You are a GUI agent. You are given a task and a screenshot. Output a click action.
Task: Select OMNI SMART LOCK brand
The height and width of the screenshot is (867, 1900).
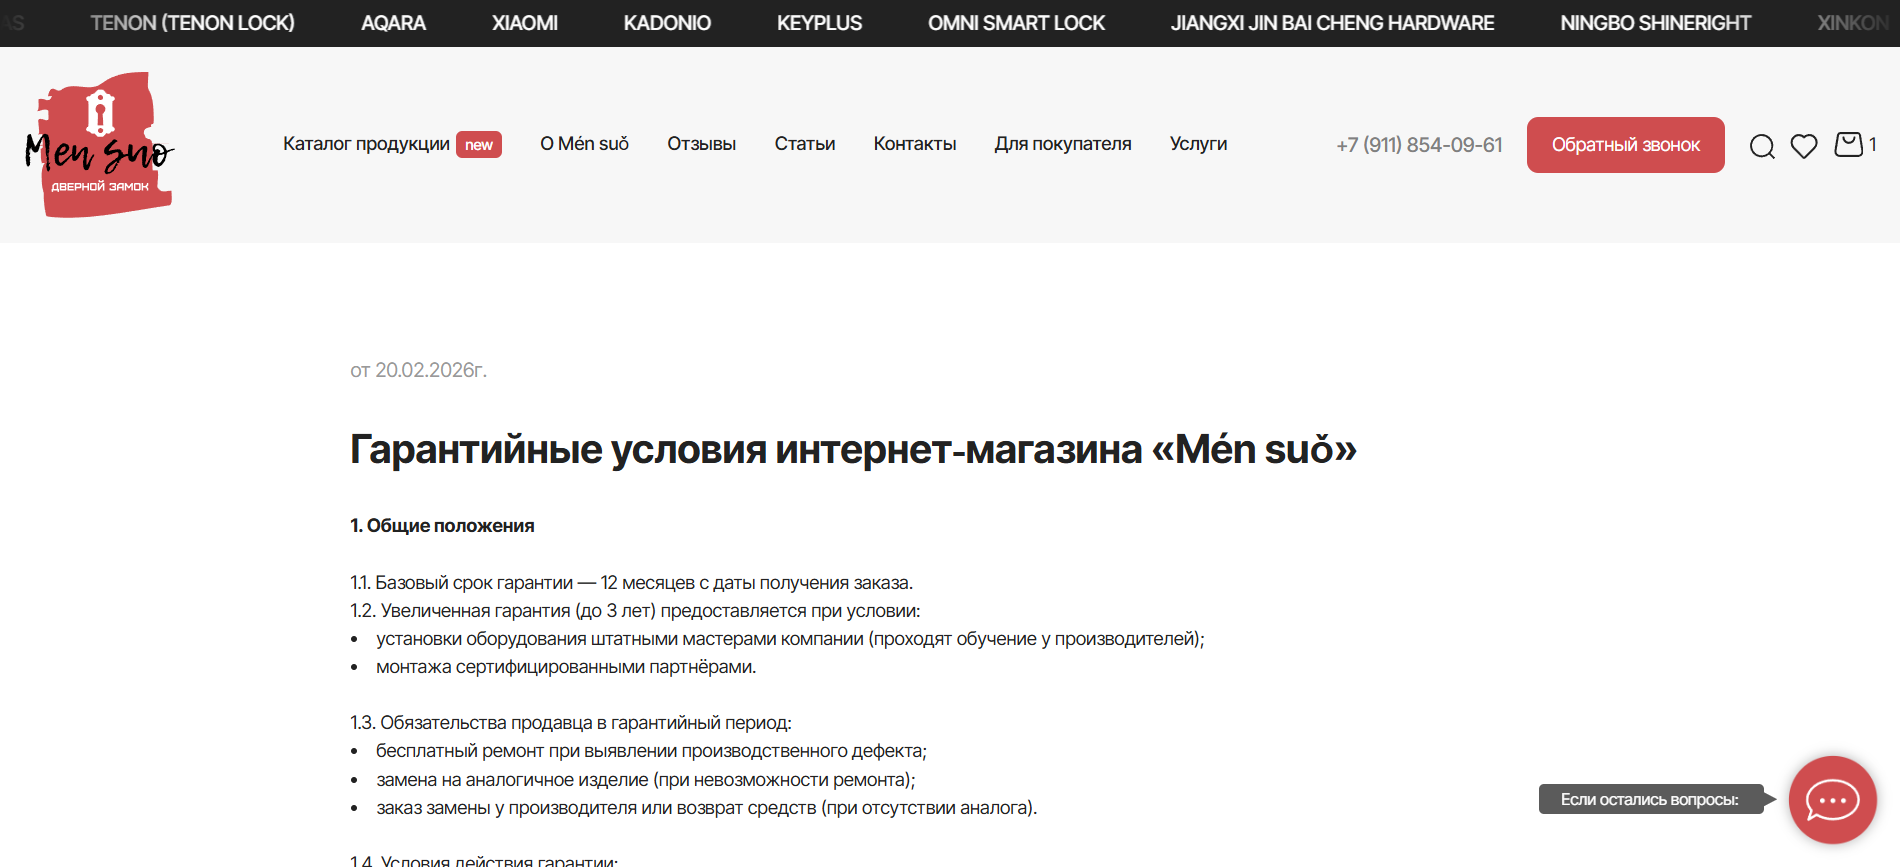coord(1016,23)
